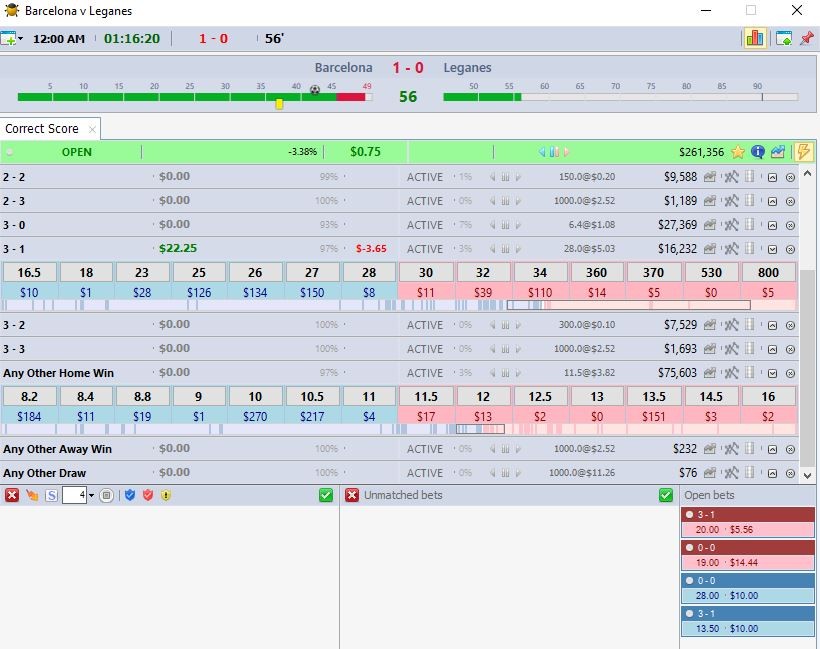The height and width of the screenshot is (649, 820).
Task: Open dropdown arrow next to the 4 field
Action: tap(91, 495)
